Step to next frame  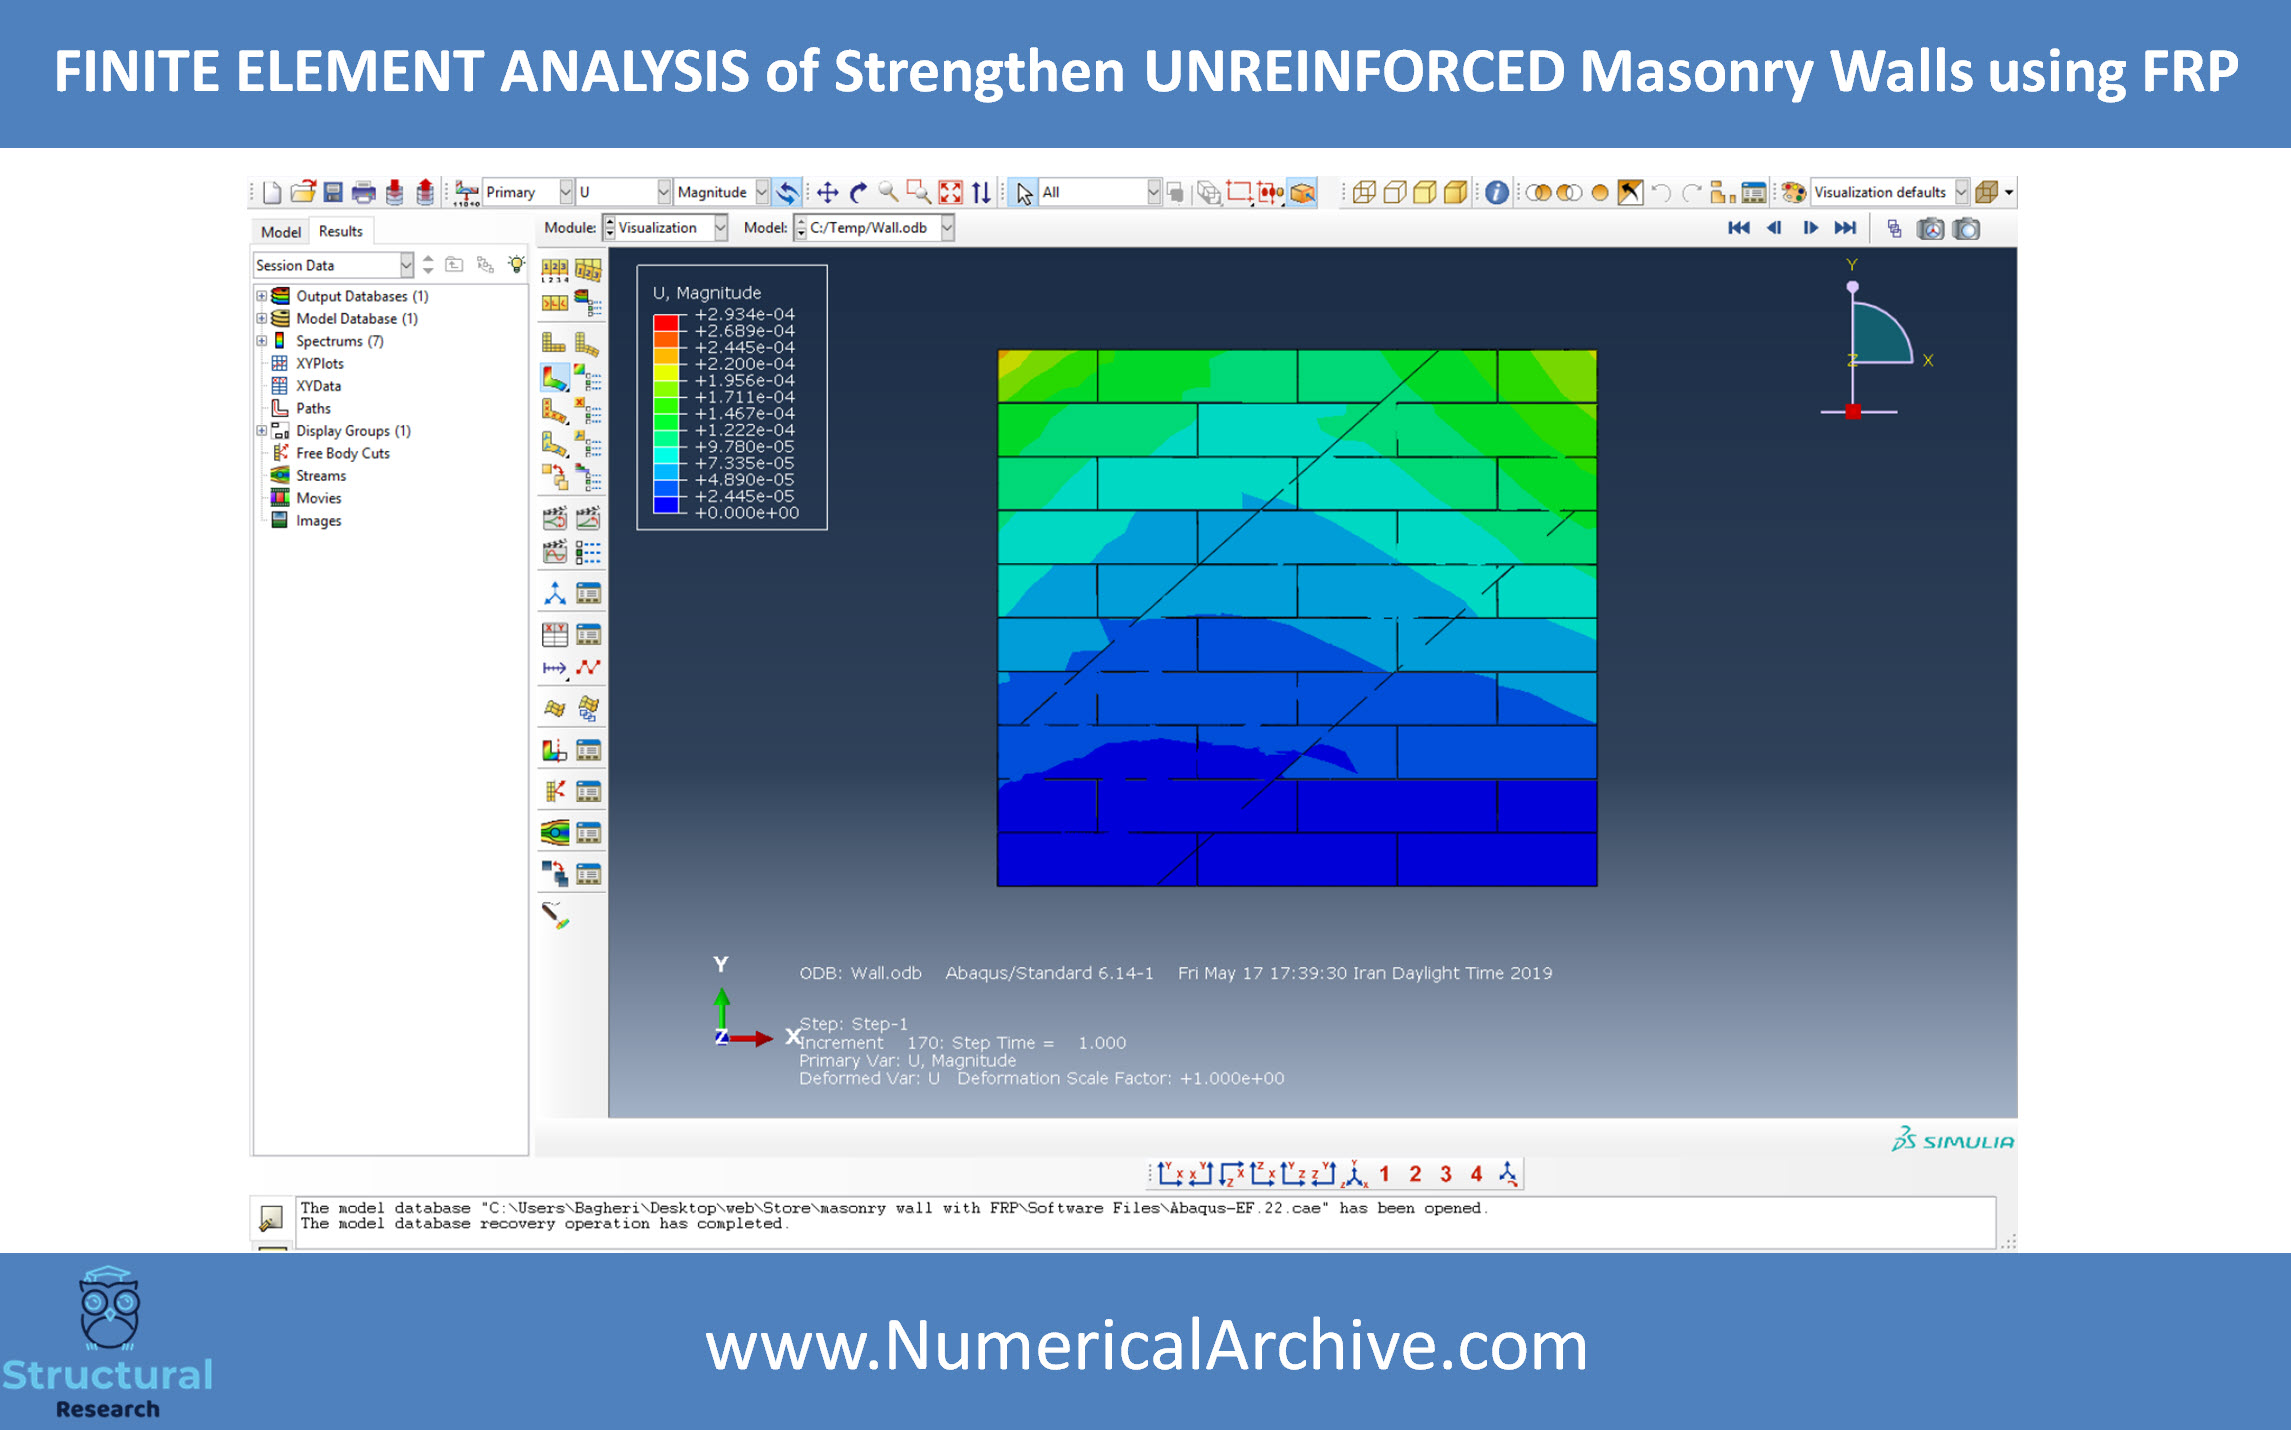pyautogui.click(x=1810, y=228)
